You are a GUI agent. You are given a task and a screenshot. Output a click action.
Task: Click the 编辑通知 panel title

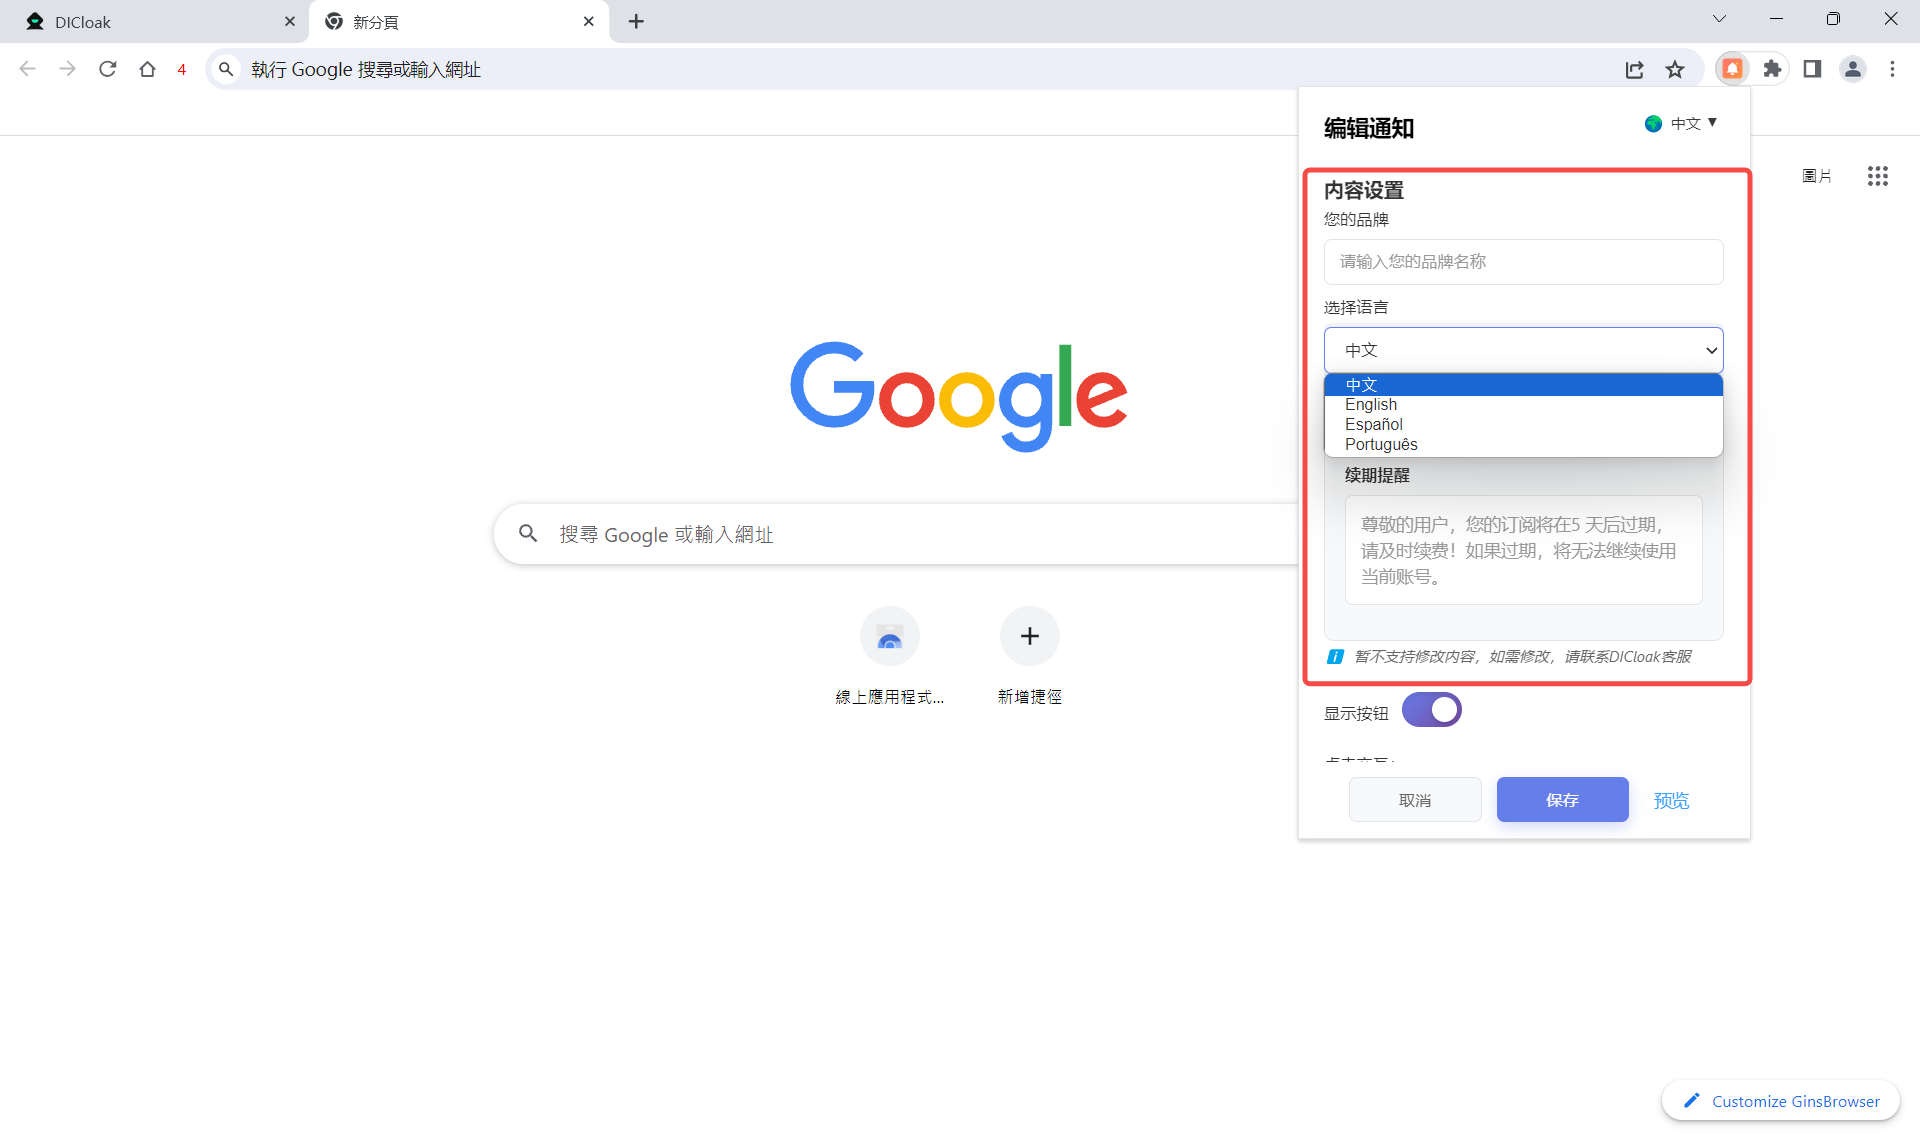[x=1368, y=128]
